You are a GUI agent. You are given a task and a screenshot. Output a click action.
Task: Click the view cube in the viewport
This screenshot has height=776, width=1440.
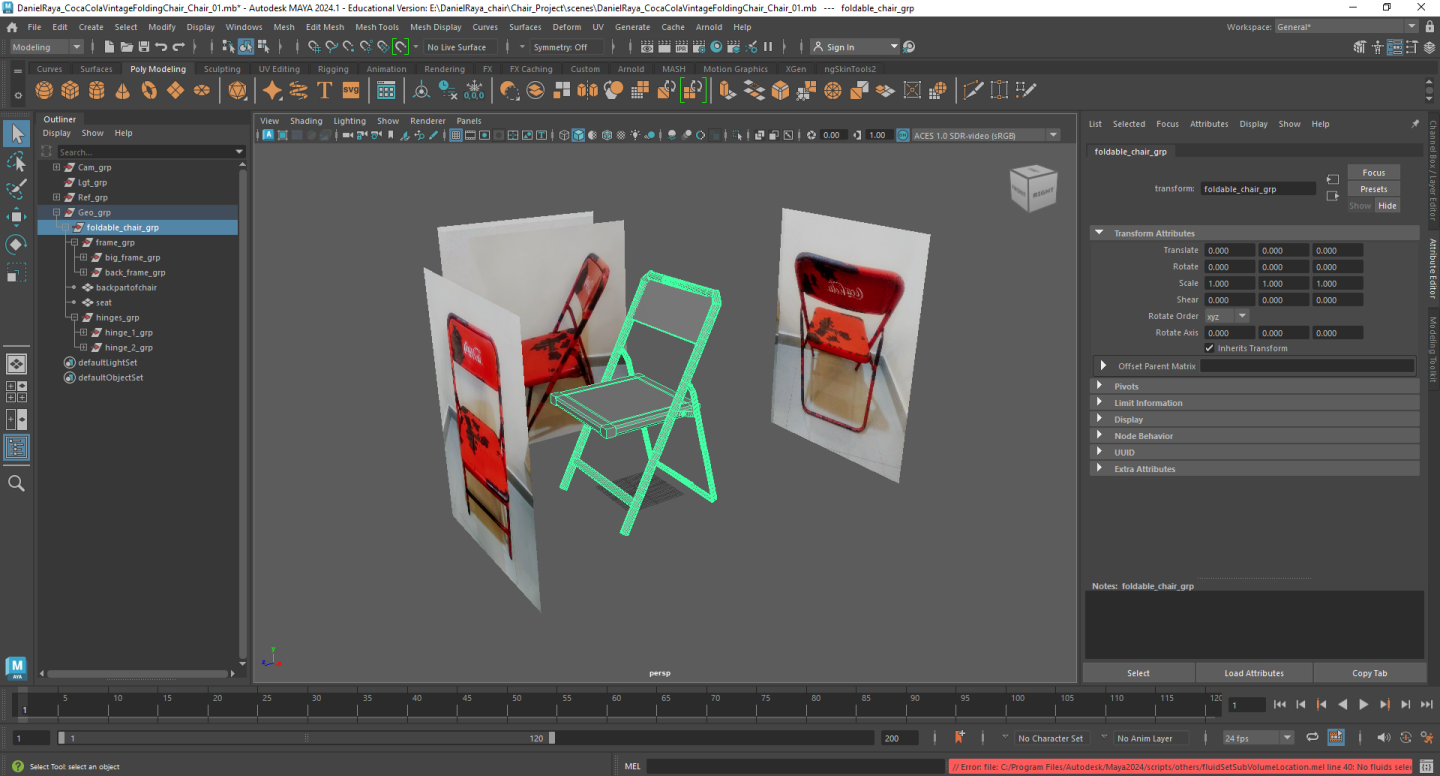click(x=1033, y=188)
